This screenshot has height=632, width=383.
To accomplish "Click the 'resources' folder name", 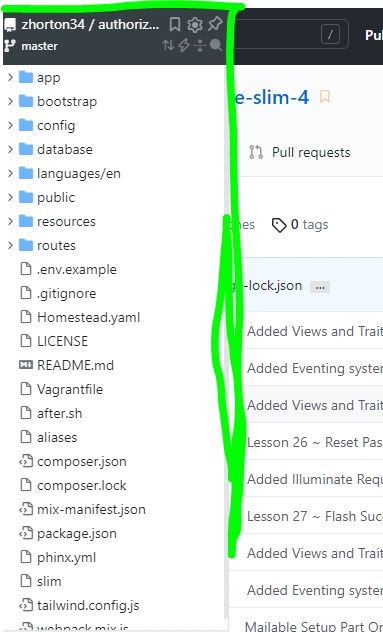I will (66, 221).
